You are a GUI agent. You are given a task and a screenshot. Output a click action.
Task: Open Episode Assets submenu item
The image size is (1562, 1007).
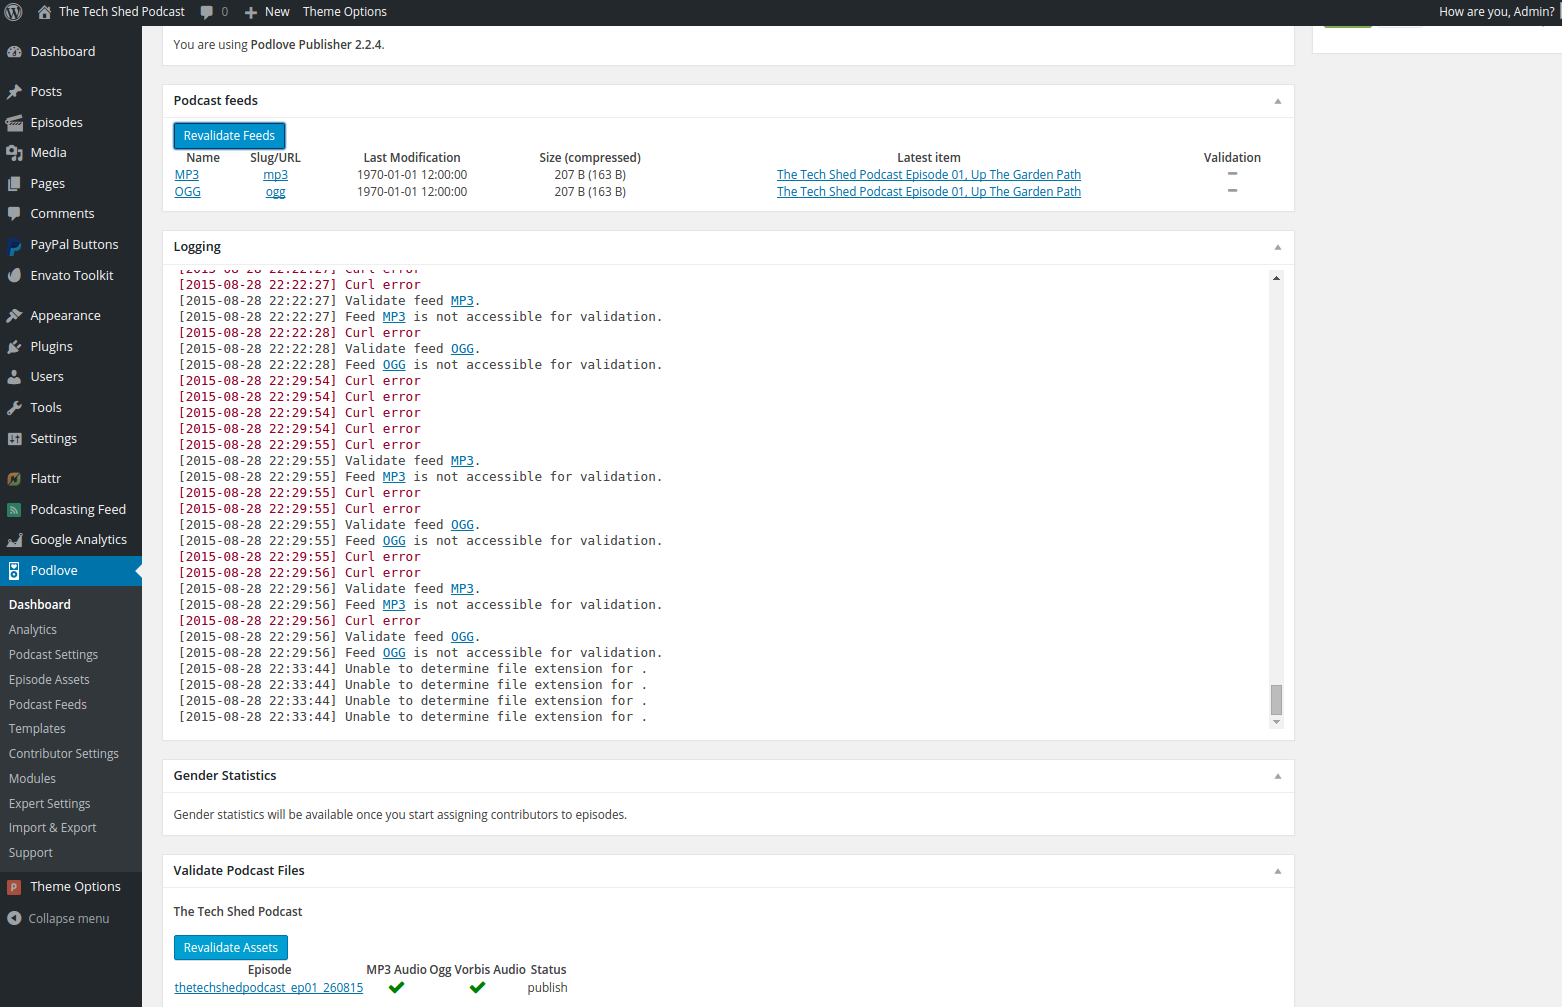49,680
